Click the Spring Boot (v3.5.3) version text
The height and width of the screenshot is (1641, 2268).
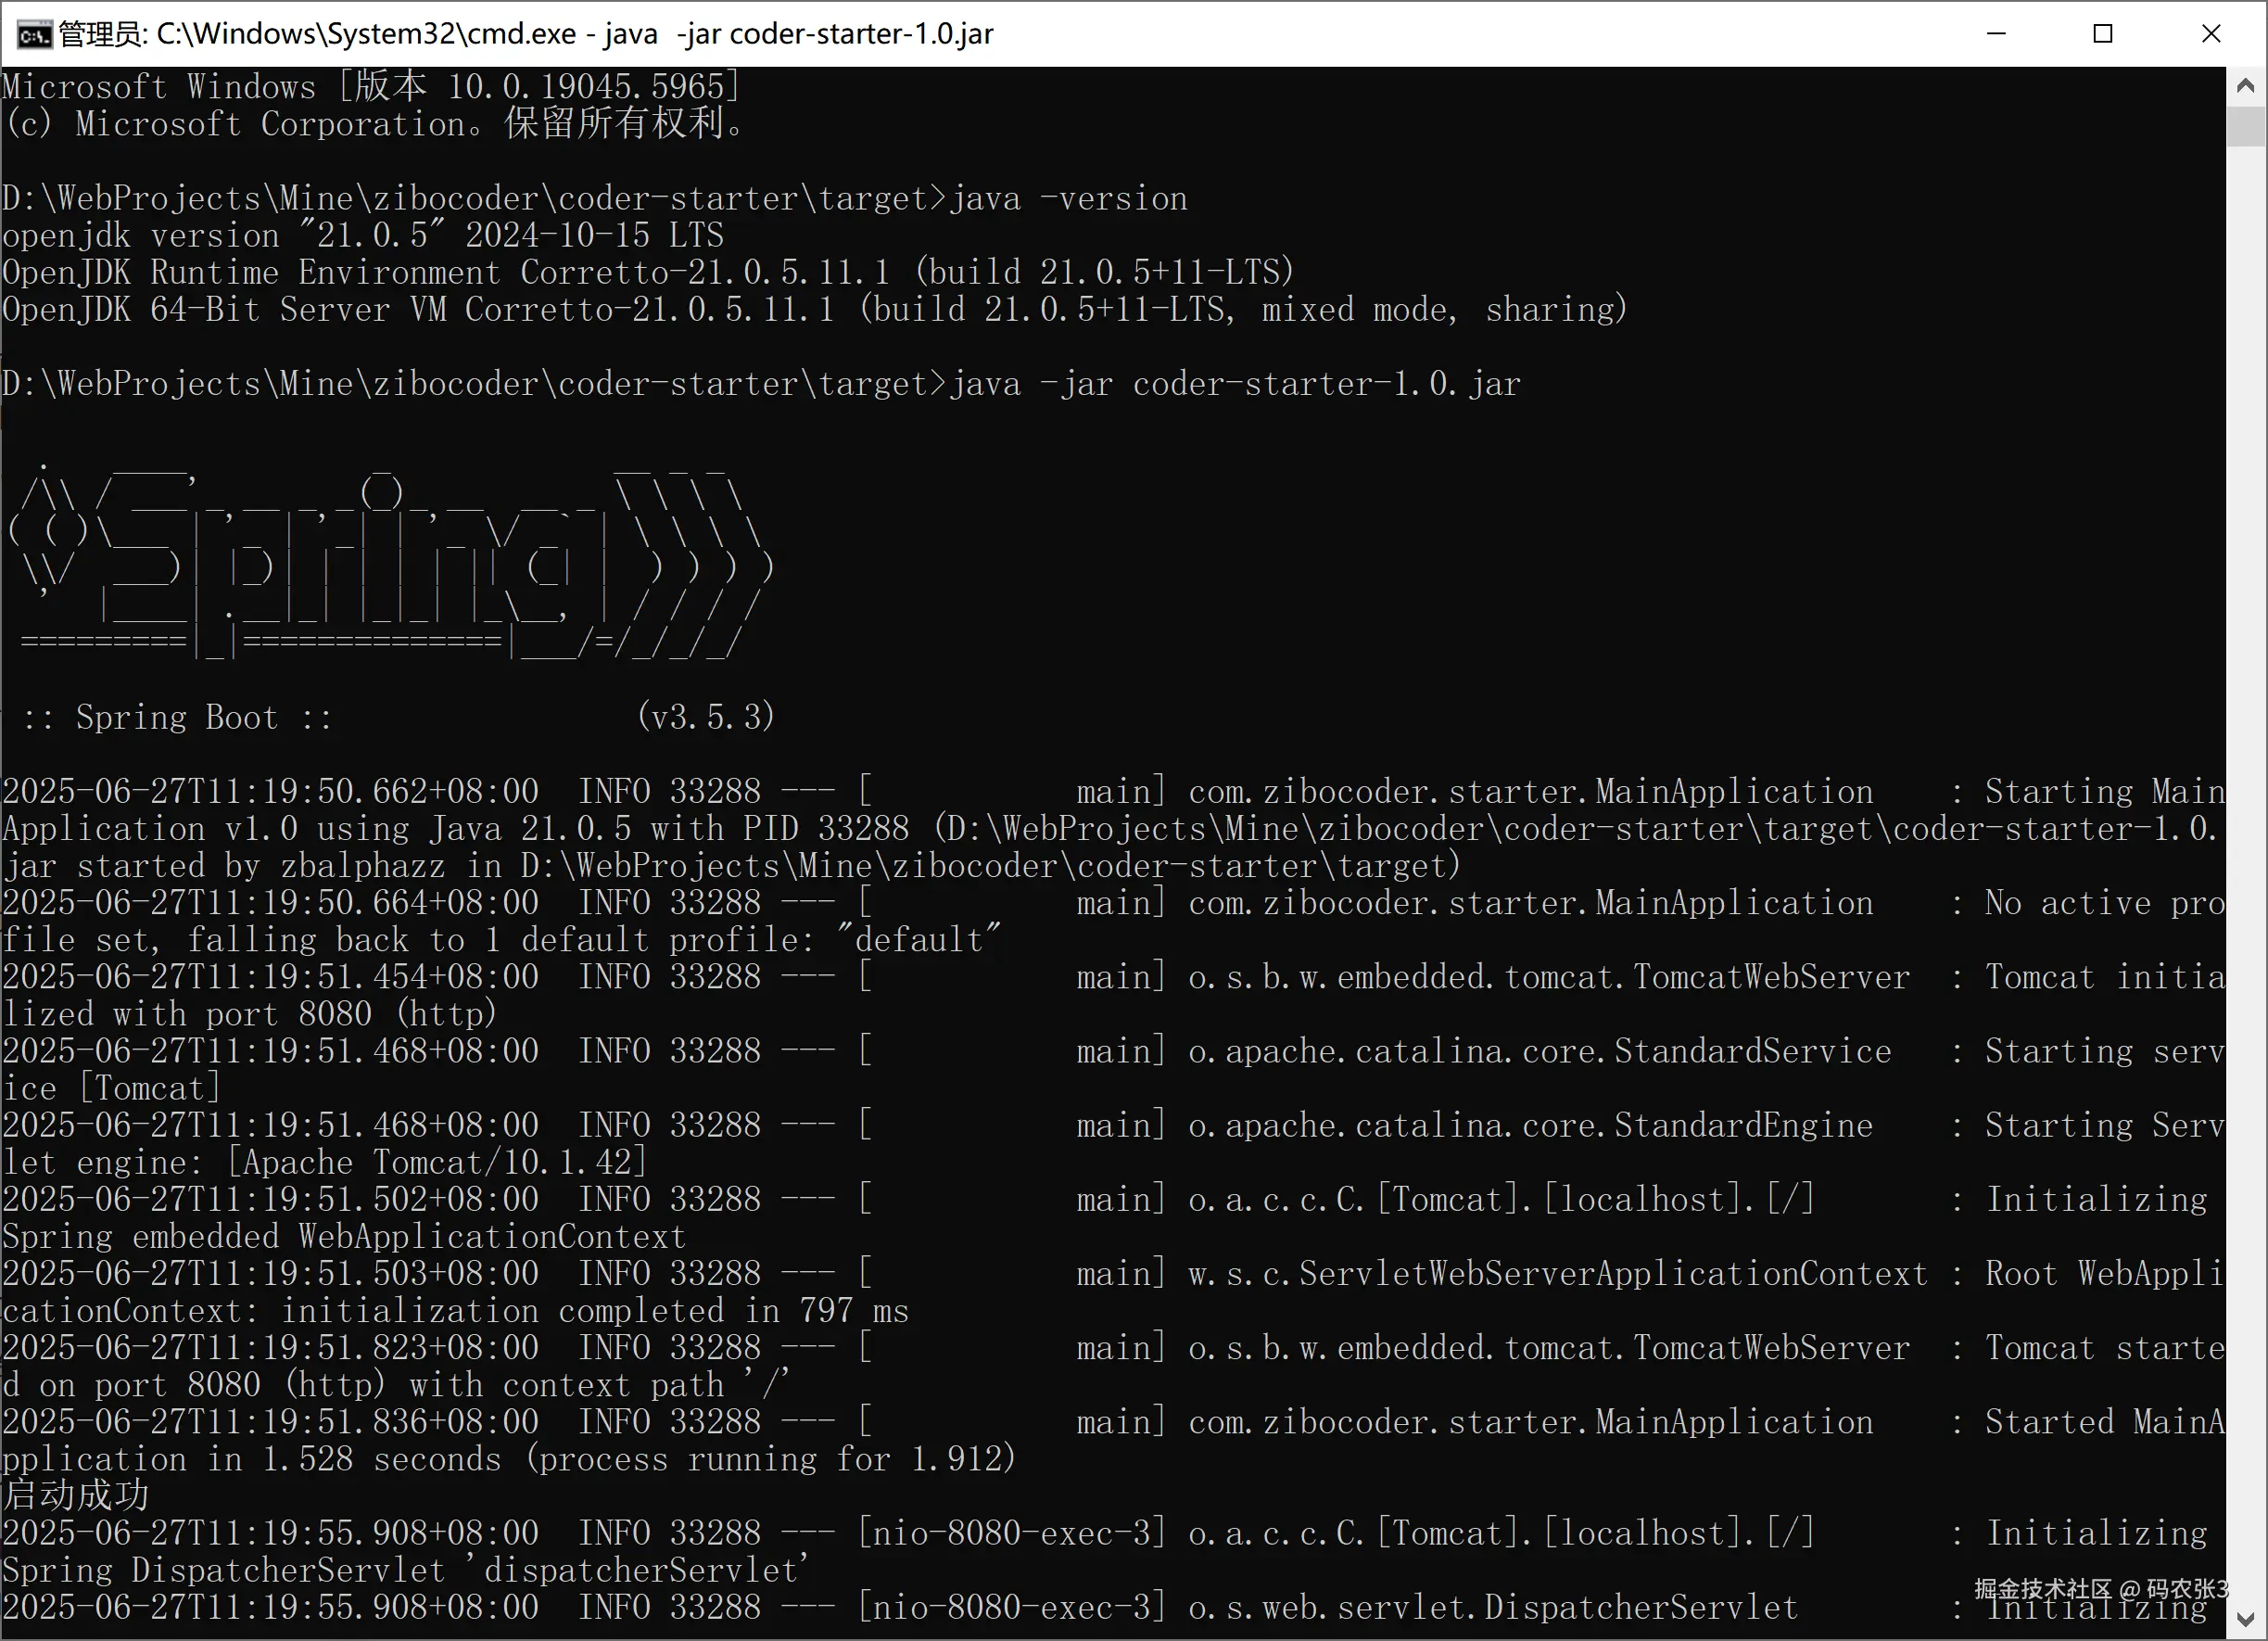pyautogui.click(x=705, y=717)
